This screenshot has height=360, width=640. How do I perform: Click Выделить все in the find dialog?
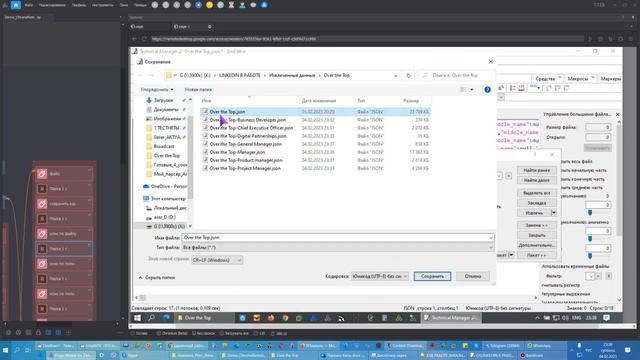pos(537,193)
